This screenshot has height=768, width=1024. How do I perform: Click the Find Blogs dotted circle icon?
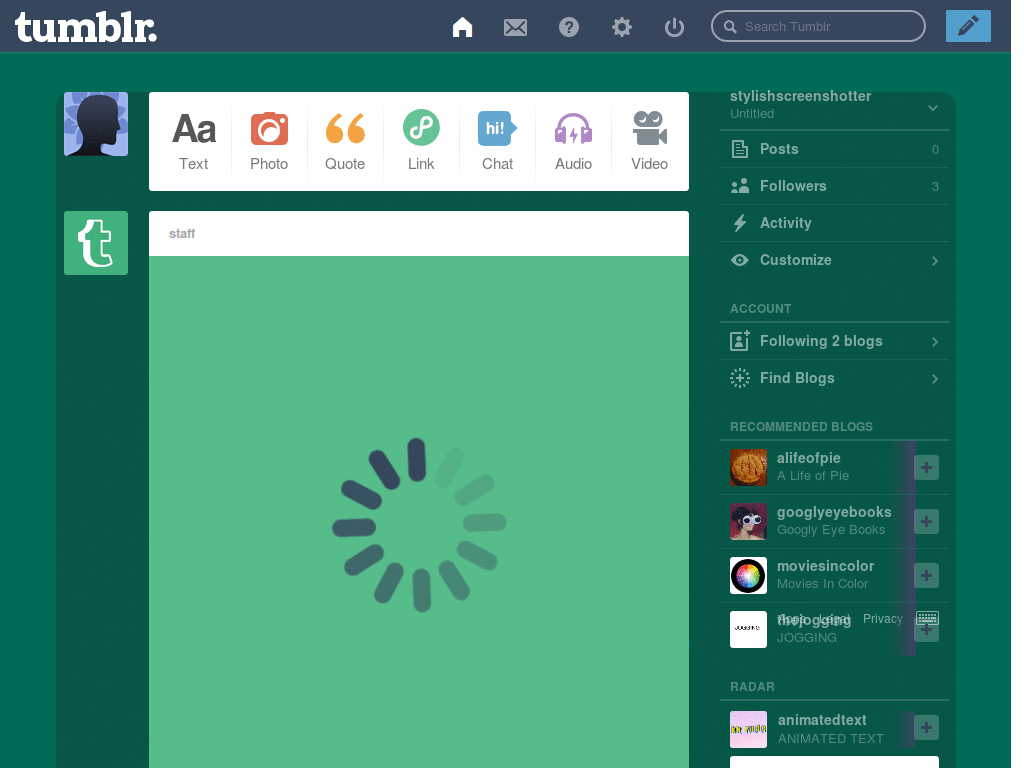pyautogui.click(x=740, y=377)
